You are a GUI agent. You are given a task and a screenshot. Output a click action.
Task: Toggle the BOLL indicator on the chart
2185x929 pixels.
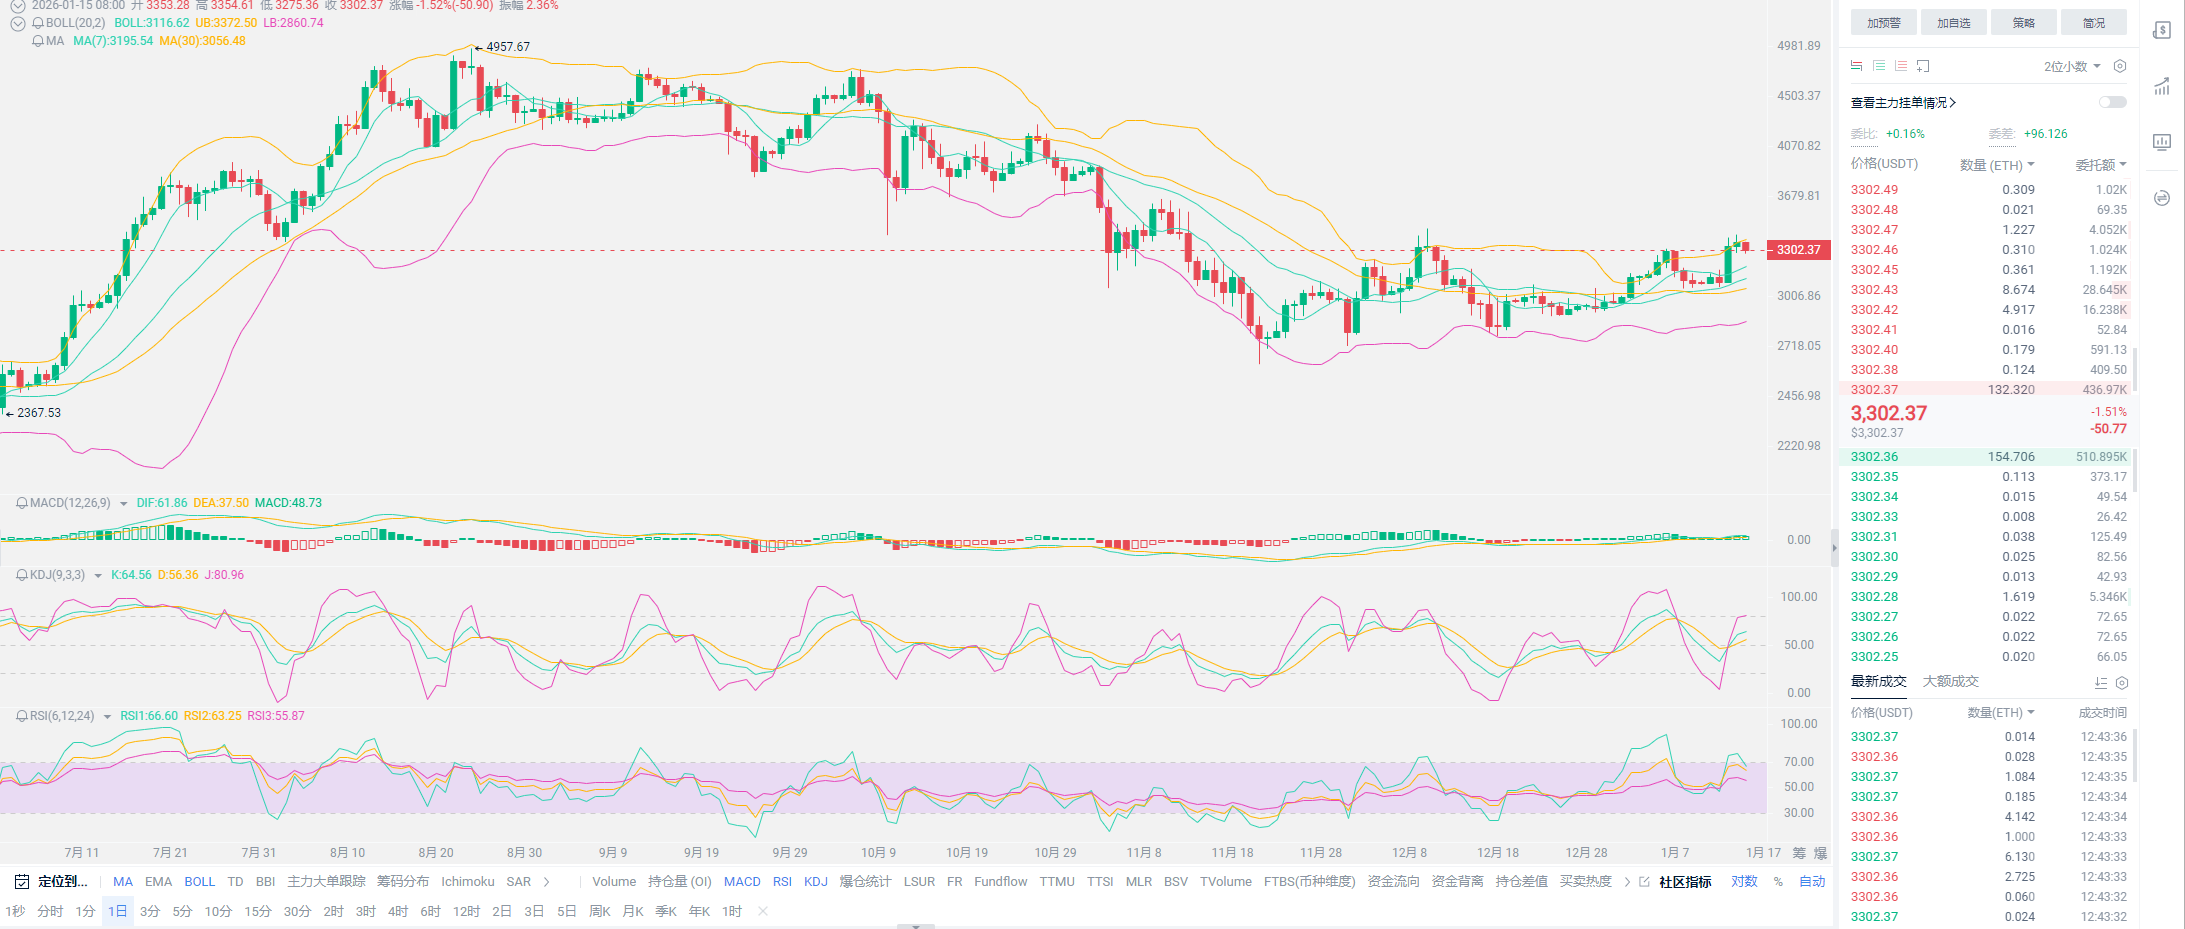199,882
